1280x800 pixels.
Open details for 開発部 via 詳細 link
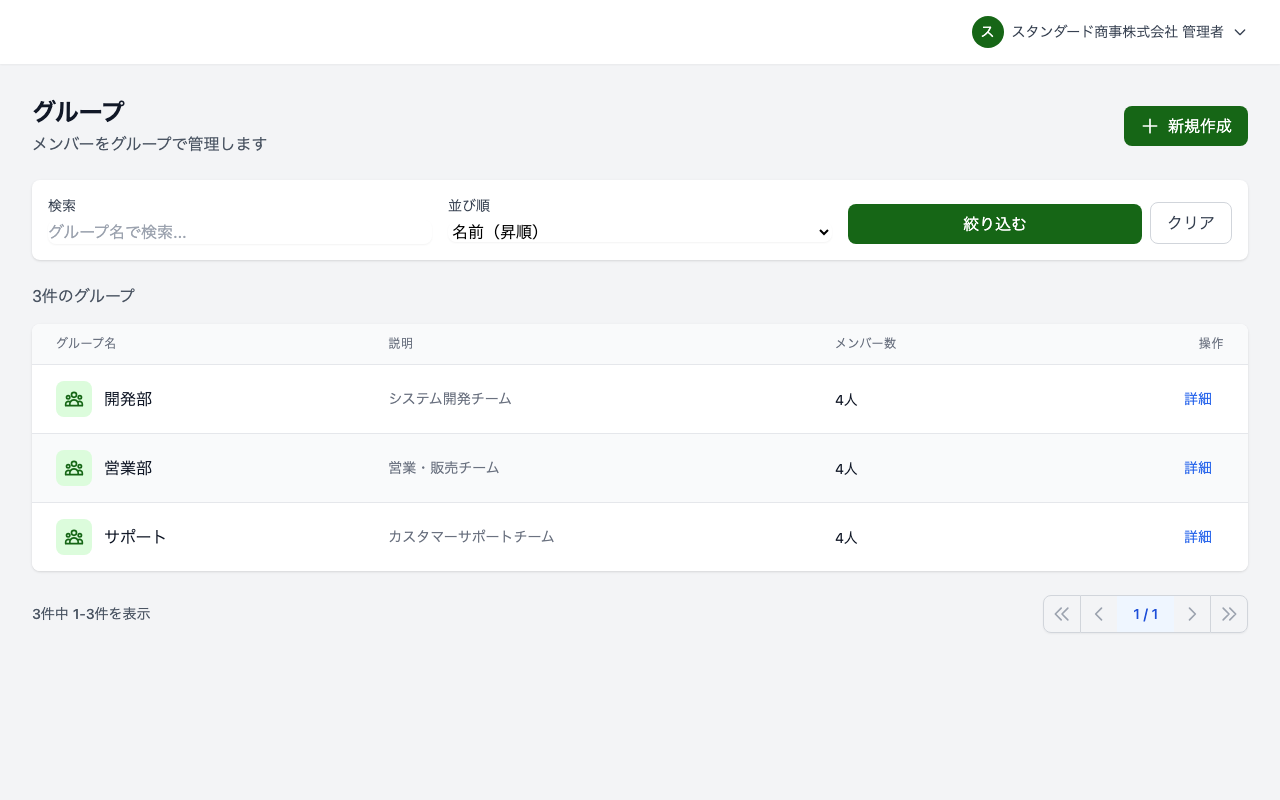1197,398
